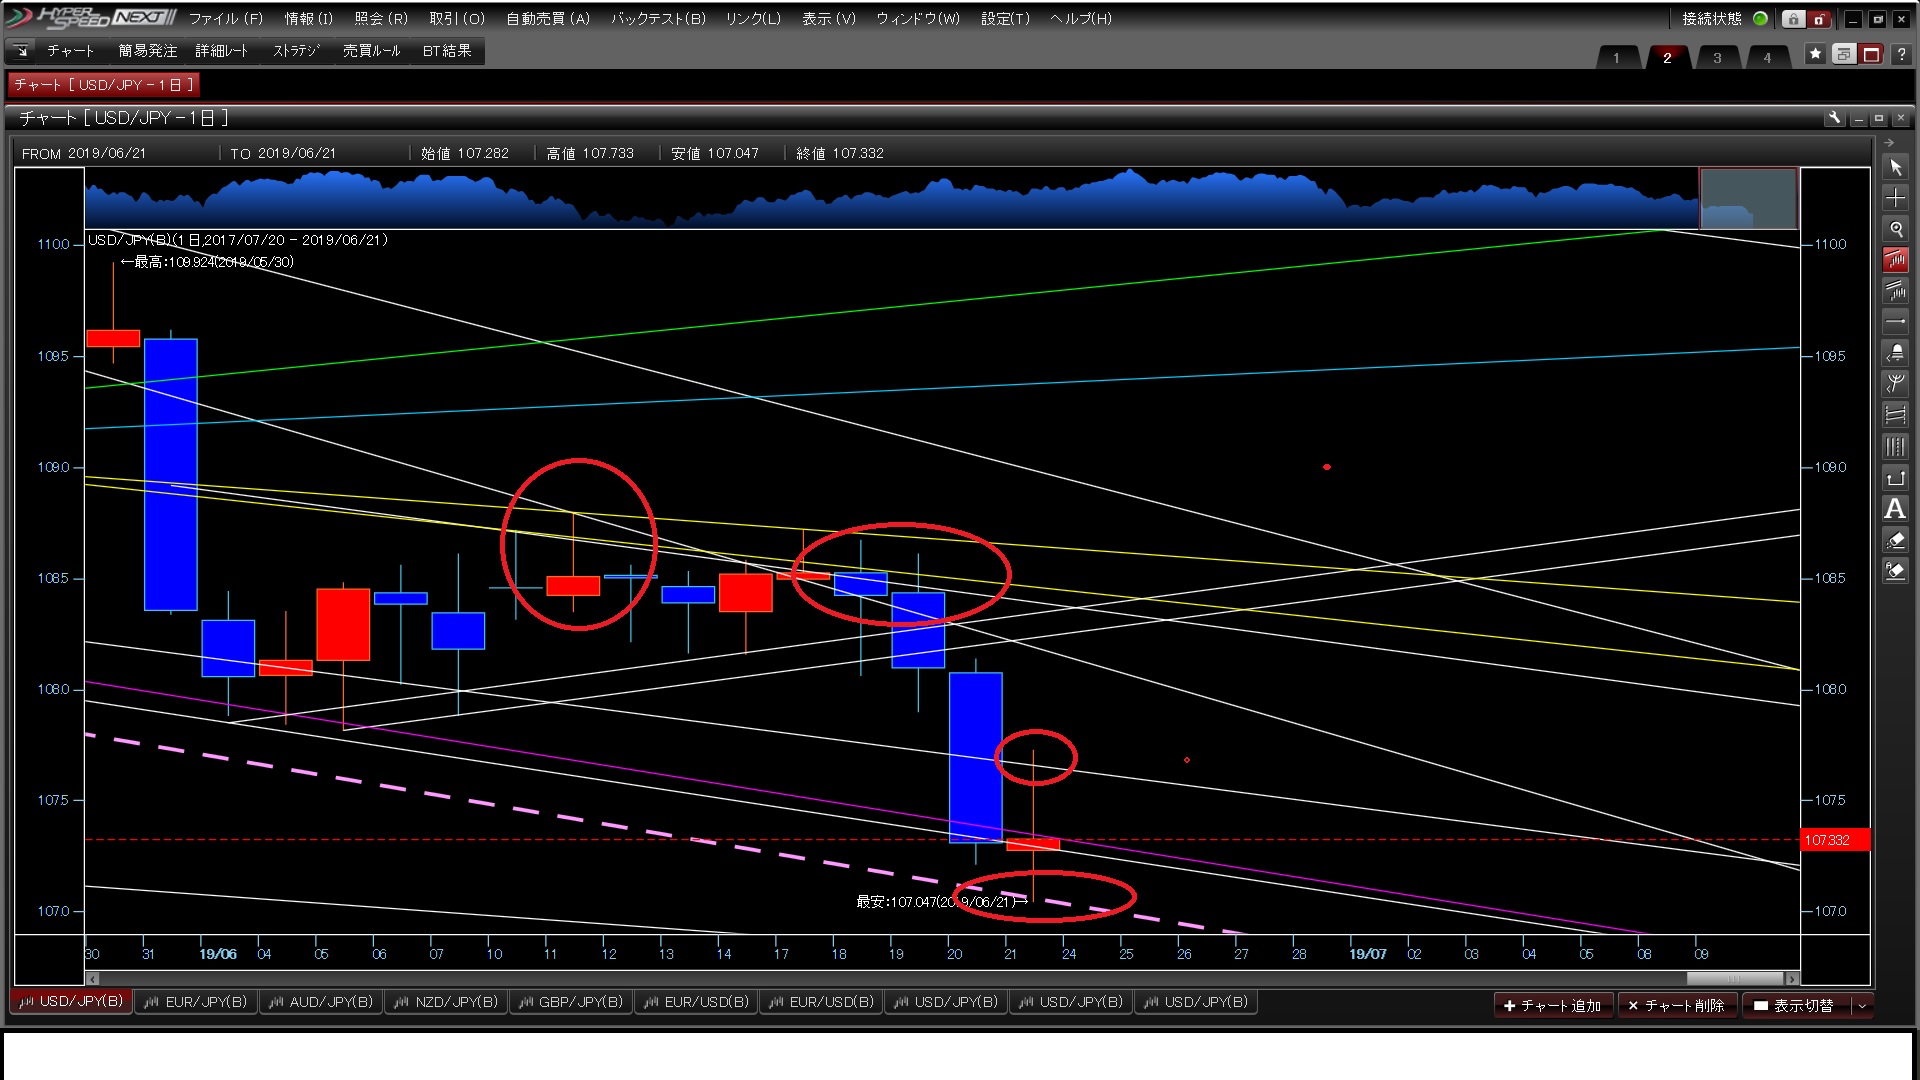Select the text annotation tool

point(1895,509)
